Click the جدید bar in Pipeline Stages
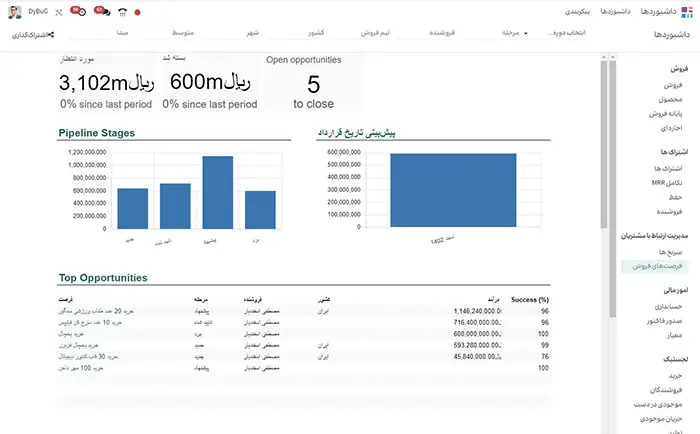 (133, 209)
